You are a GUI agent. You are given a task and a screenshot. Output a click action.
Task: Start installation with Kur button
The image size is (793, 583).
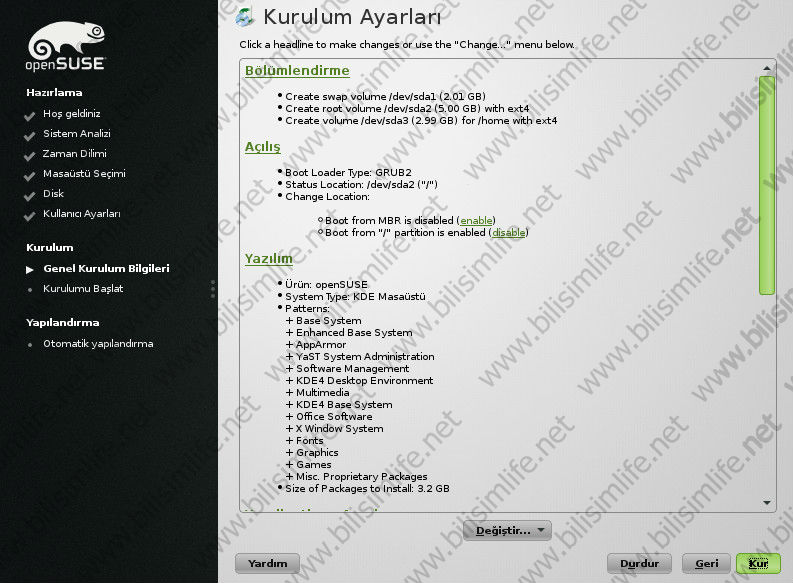point(758,563)
